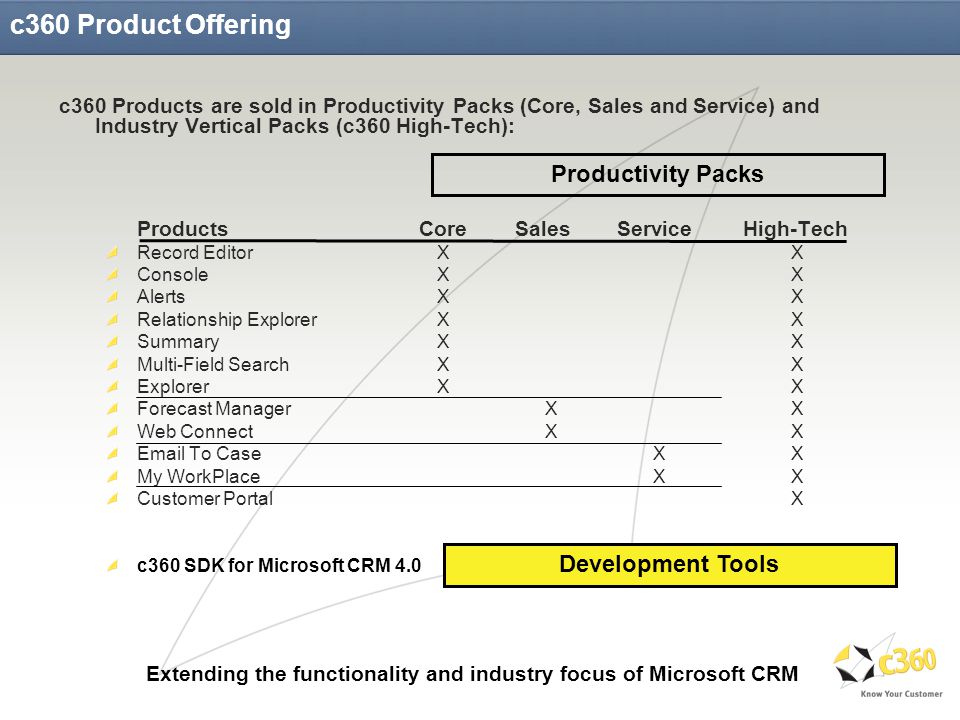Image resolution: width=960 pixels, height=720 pixels.
Task: Click the slide title c360 Product Offering
Action: coord(151,24)
